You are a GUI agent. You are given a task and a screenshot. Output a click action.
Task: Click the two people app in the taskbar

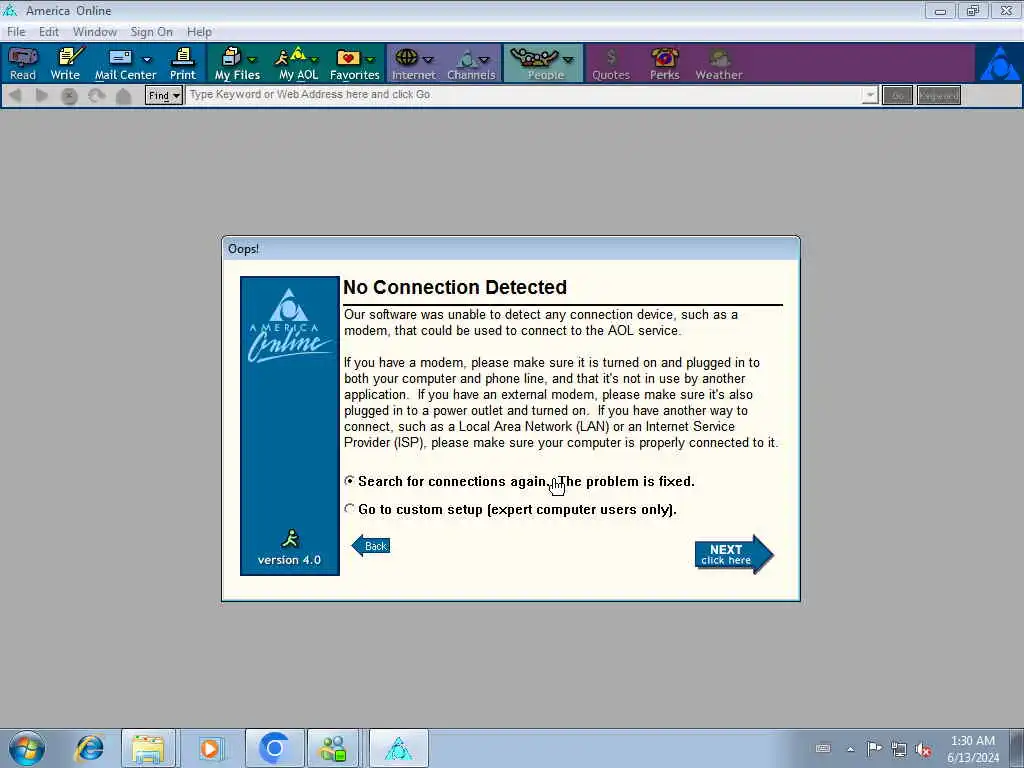[x=333, y=748]
